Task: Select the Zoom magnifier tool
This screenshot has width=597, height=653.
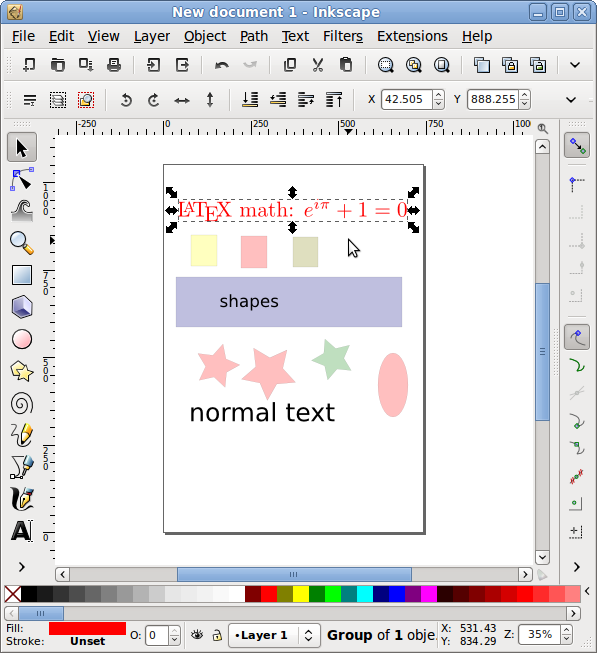Action: pos(22,243)
